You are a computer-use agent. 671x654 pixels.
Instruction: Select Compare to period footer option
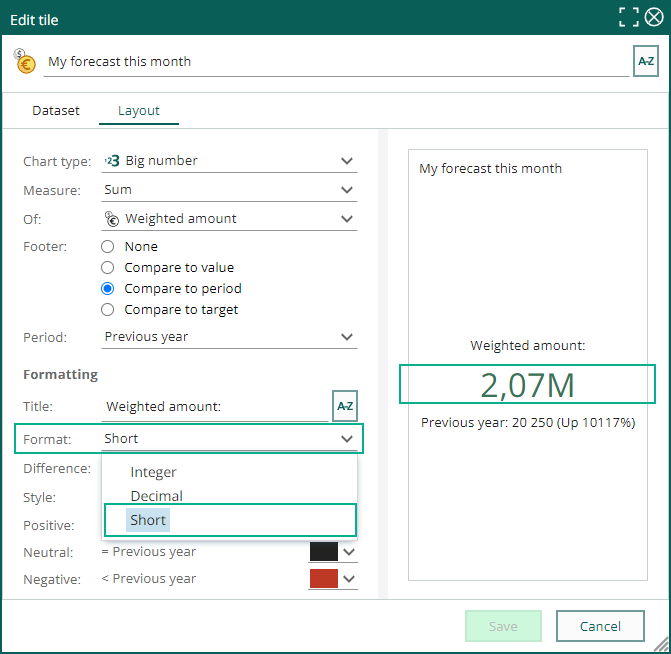click(107, 288)
